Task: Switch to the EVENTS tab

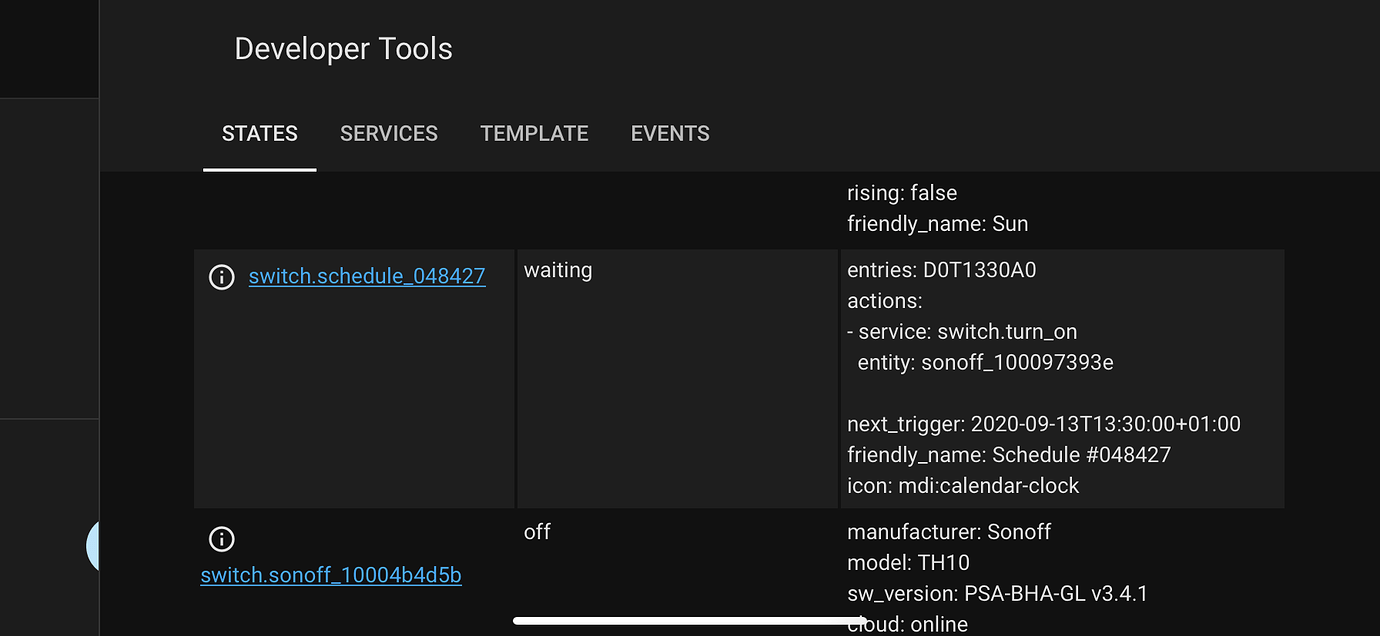Action: [670, 133]
